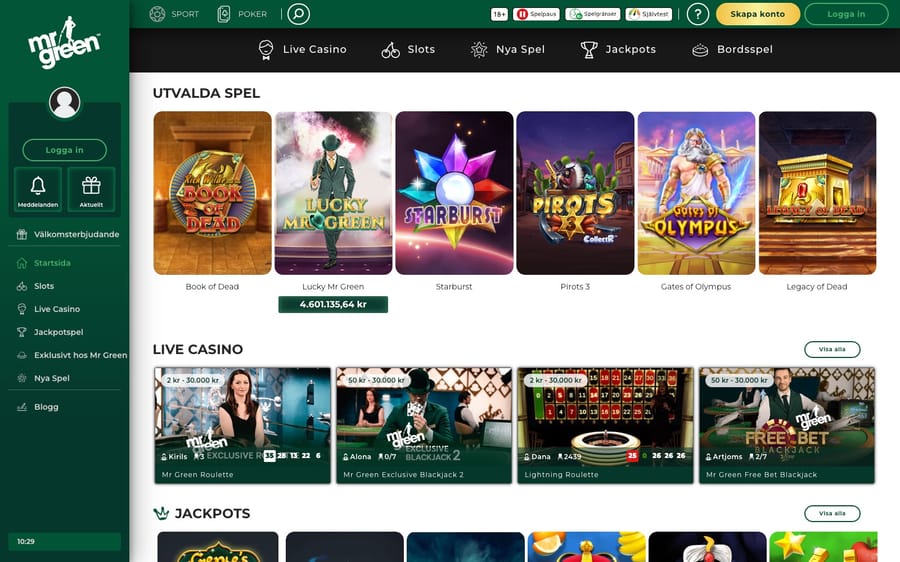The image size is (900, 562).
Task: Switch to Sport section
Action: [173, 14]
